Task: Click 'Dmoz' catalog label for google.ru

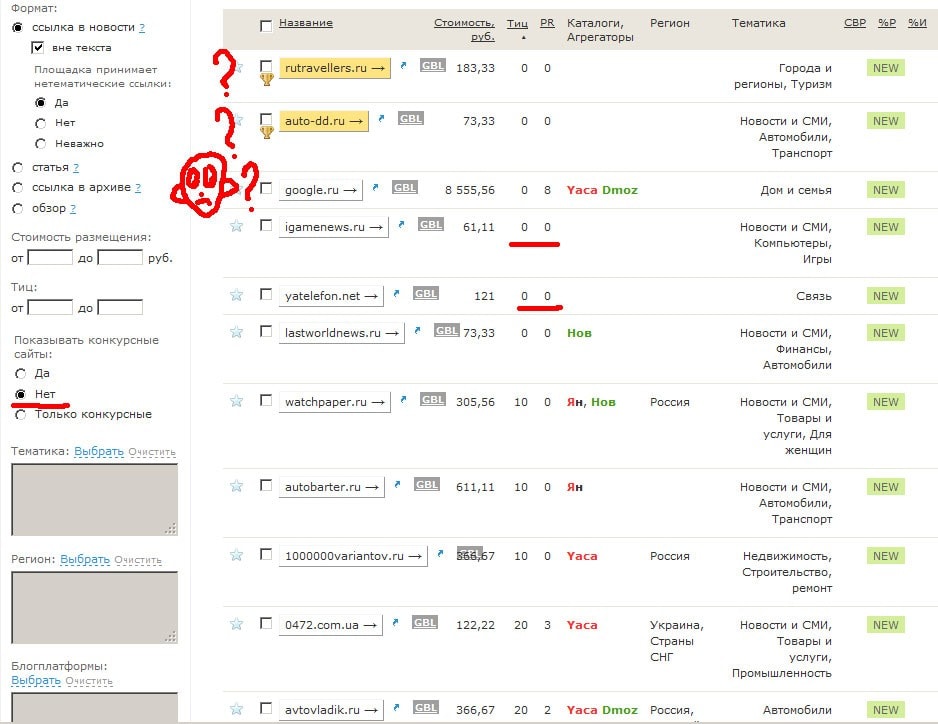Action: click(620, 190)
